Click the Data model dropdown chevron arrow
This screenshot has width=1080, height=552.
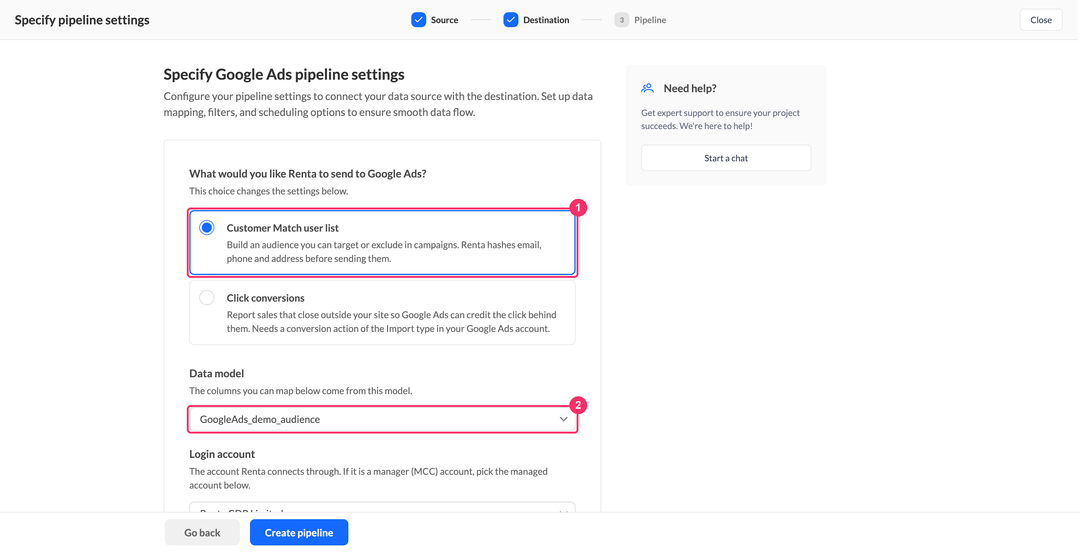[563, 419]
